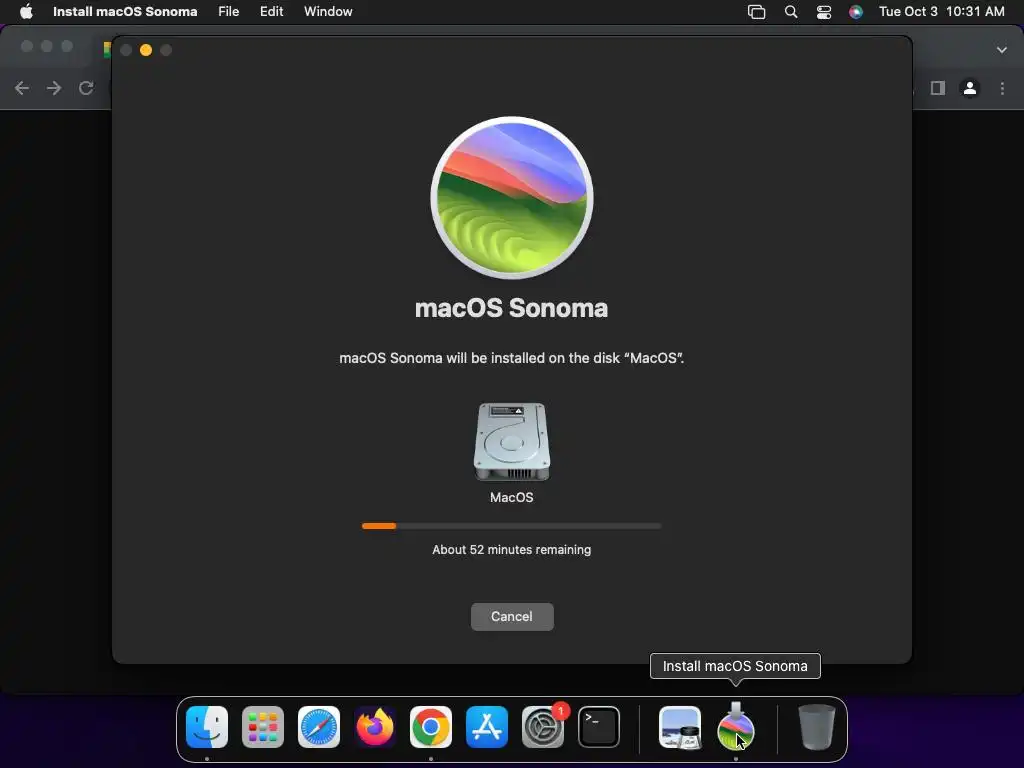Minimize the installer window with yellow button

pos(146,50)
